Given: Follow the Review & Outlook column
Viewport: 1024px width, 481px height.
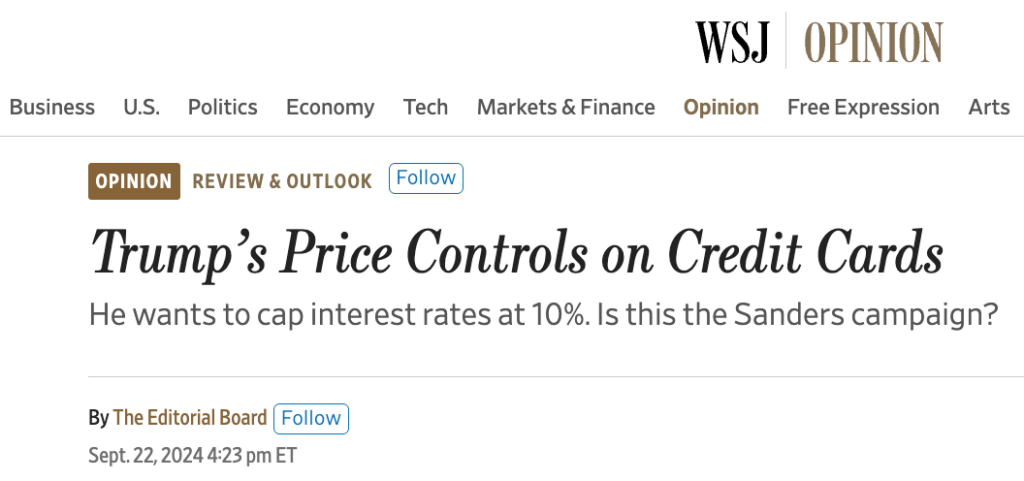Looking at the screenshot, I should click(x=426, y=178).
